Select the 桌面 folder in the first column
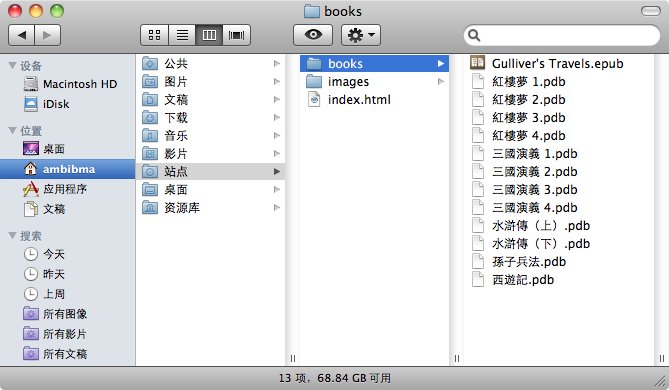Screen dimensions: 669x390 coord(211,189)
